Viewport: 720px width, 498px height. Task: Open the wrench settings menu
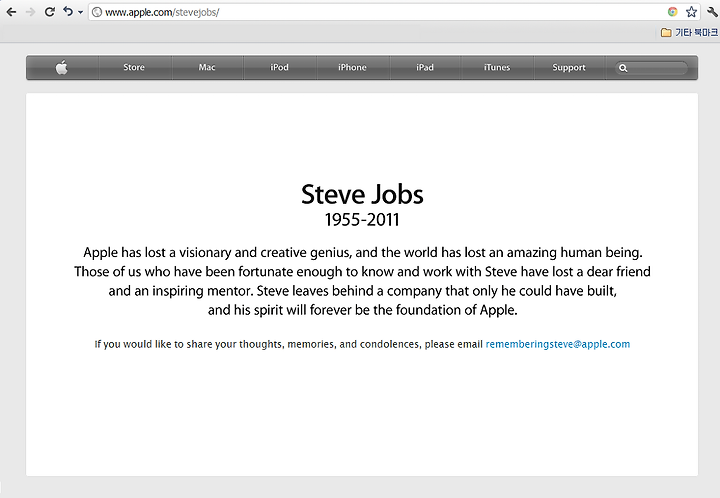pos(713,12)
